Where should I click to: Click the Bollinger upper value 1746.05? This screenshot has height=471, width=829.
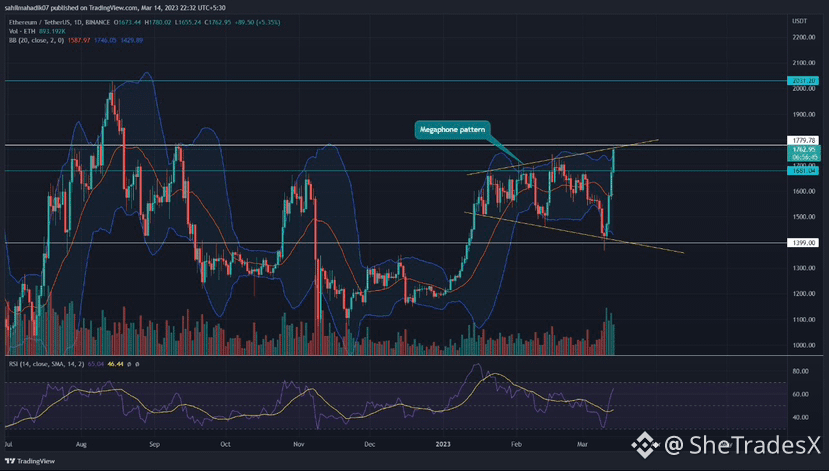pos(105,40)
